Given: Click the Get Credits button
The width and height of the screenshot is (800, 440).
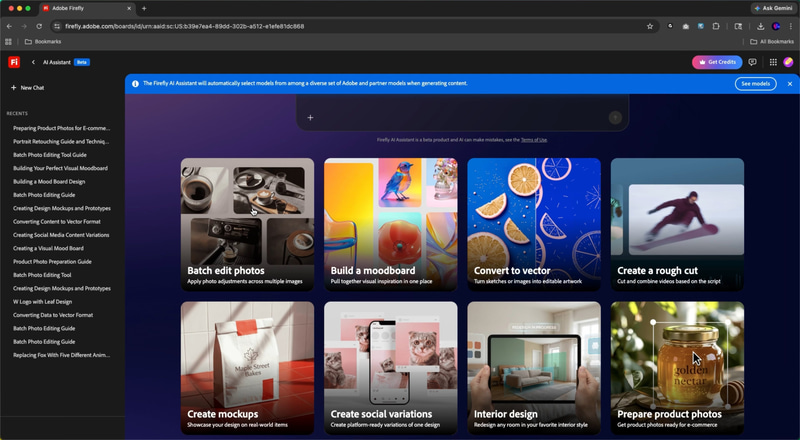Looking at the screenshot, I should (x=717, y=62).
